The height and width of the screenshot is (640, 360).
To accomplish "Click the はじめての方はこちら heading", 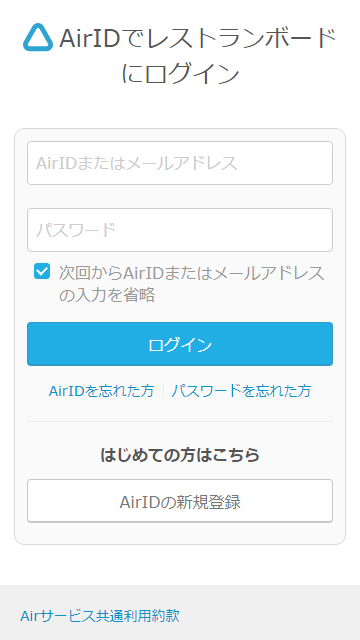I will tap(180, 454).
